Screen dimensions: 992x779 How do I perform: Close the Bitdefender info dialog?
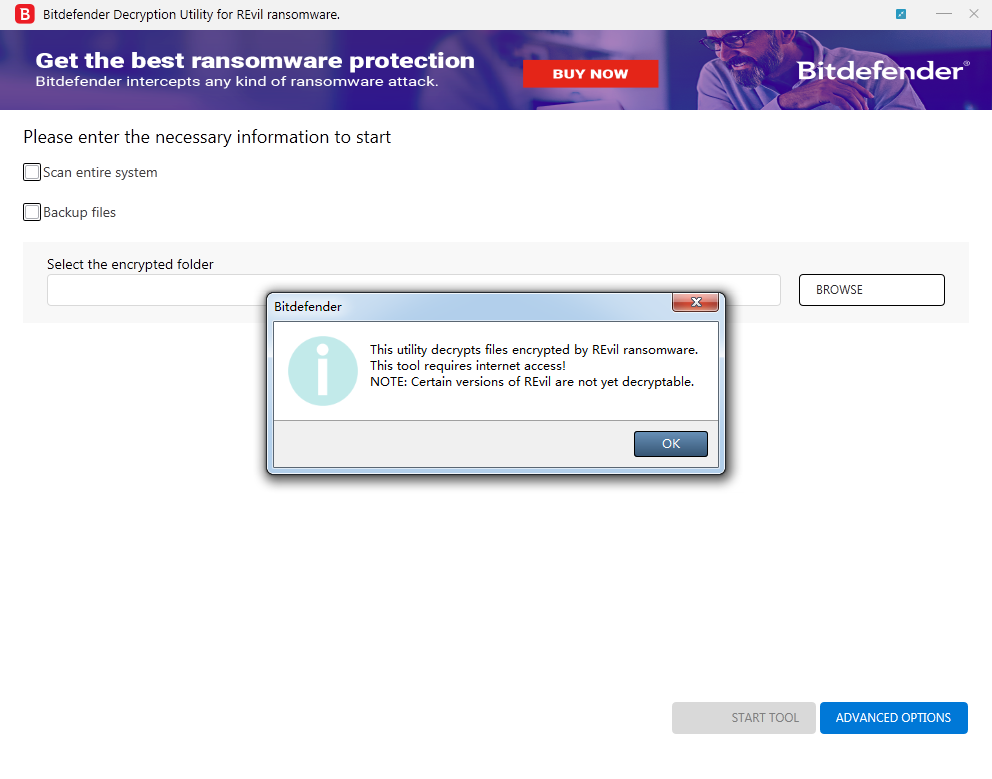point(695,302)
